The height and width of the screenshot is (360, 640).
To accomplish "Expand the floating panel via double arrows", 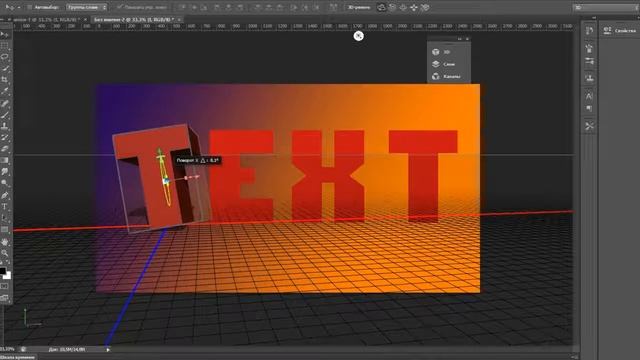I will click(460, 39).
